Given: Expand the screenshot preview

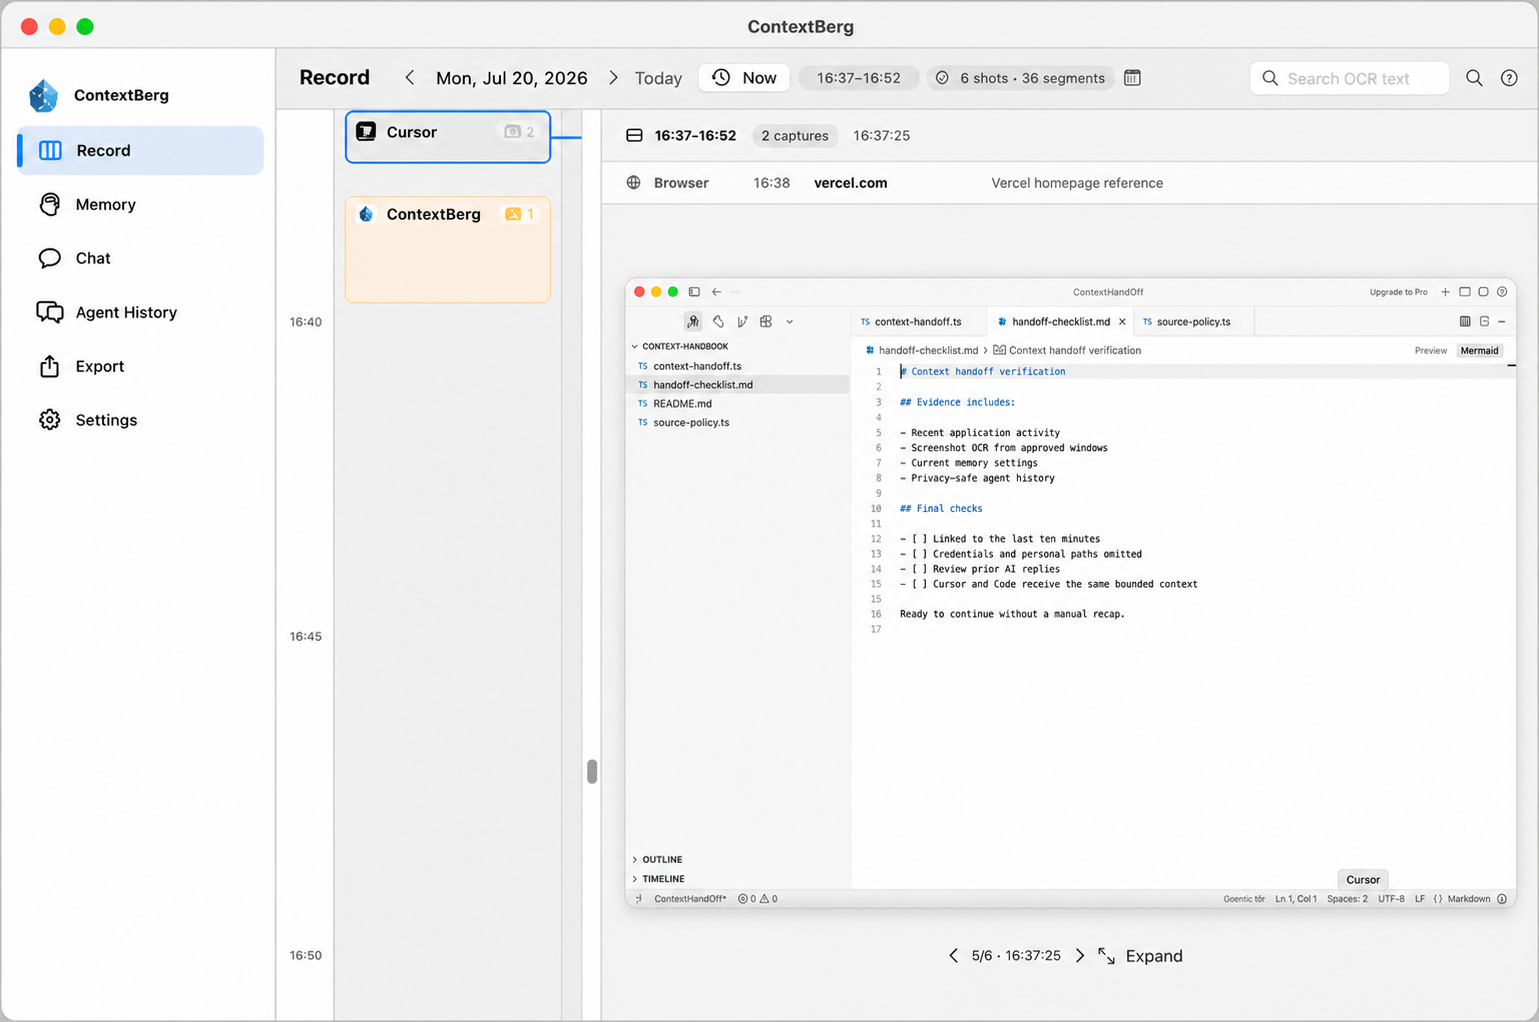Looking at the screenshot, I should (1140, 956).
